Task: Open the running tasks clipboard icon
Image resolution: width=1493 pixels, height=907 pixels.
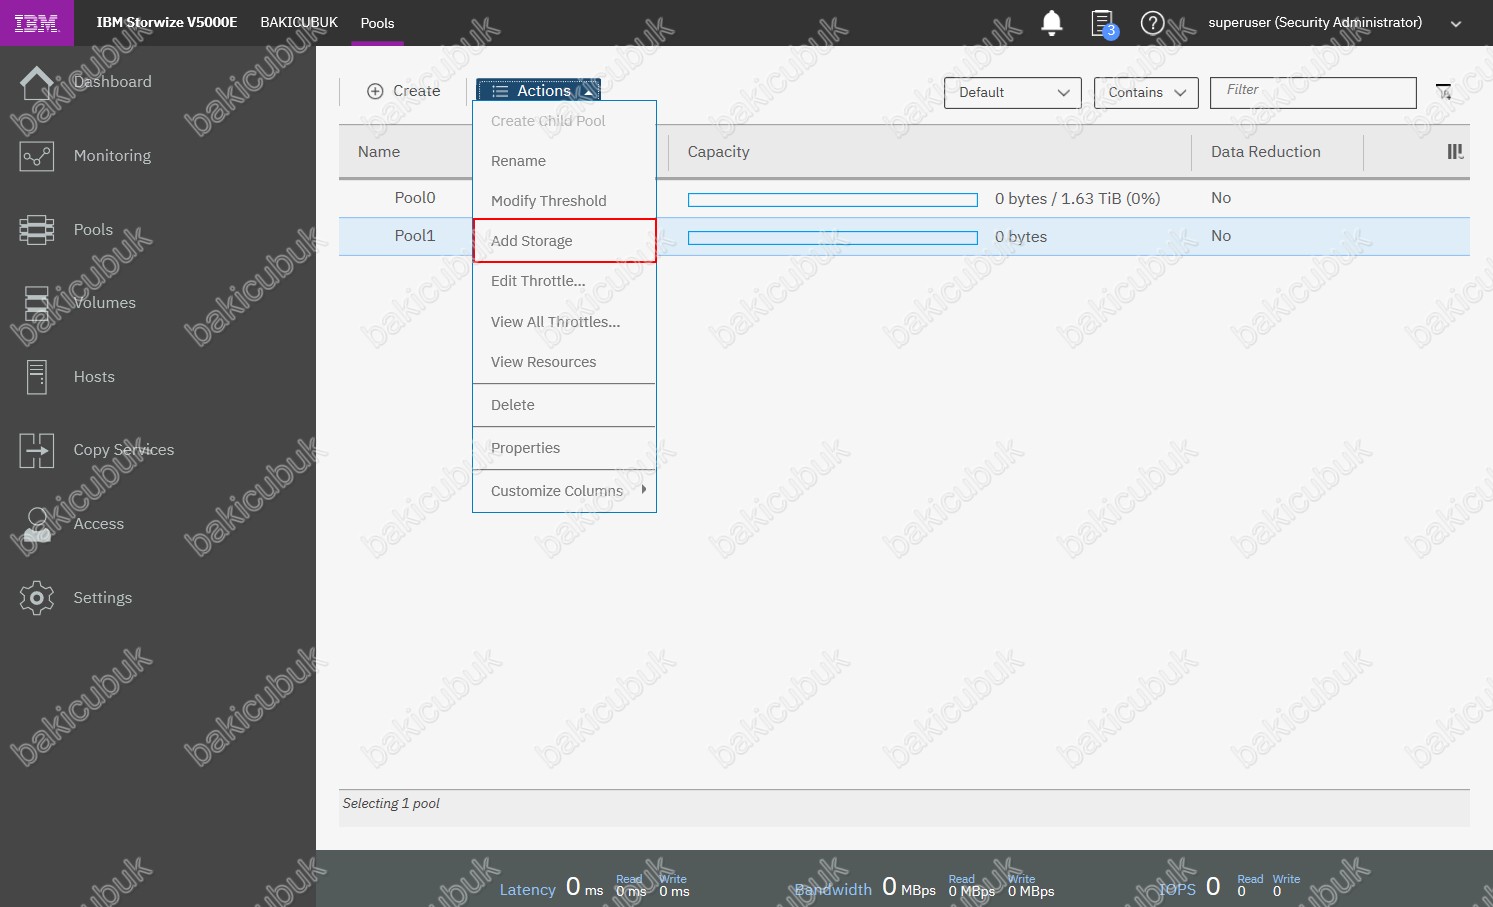Action: point(1103,23)
